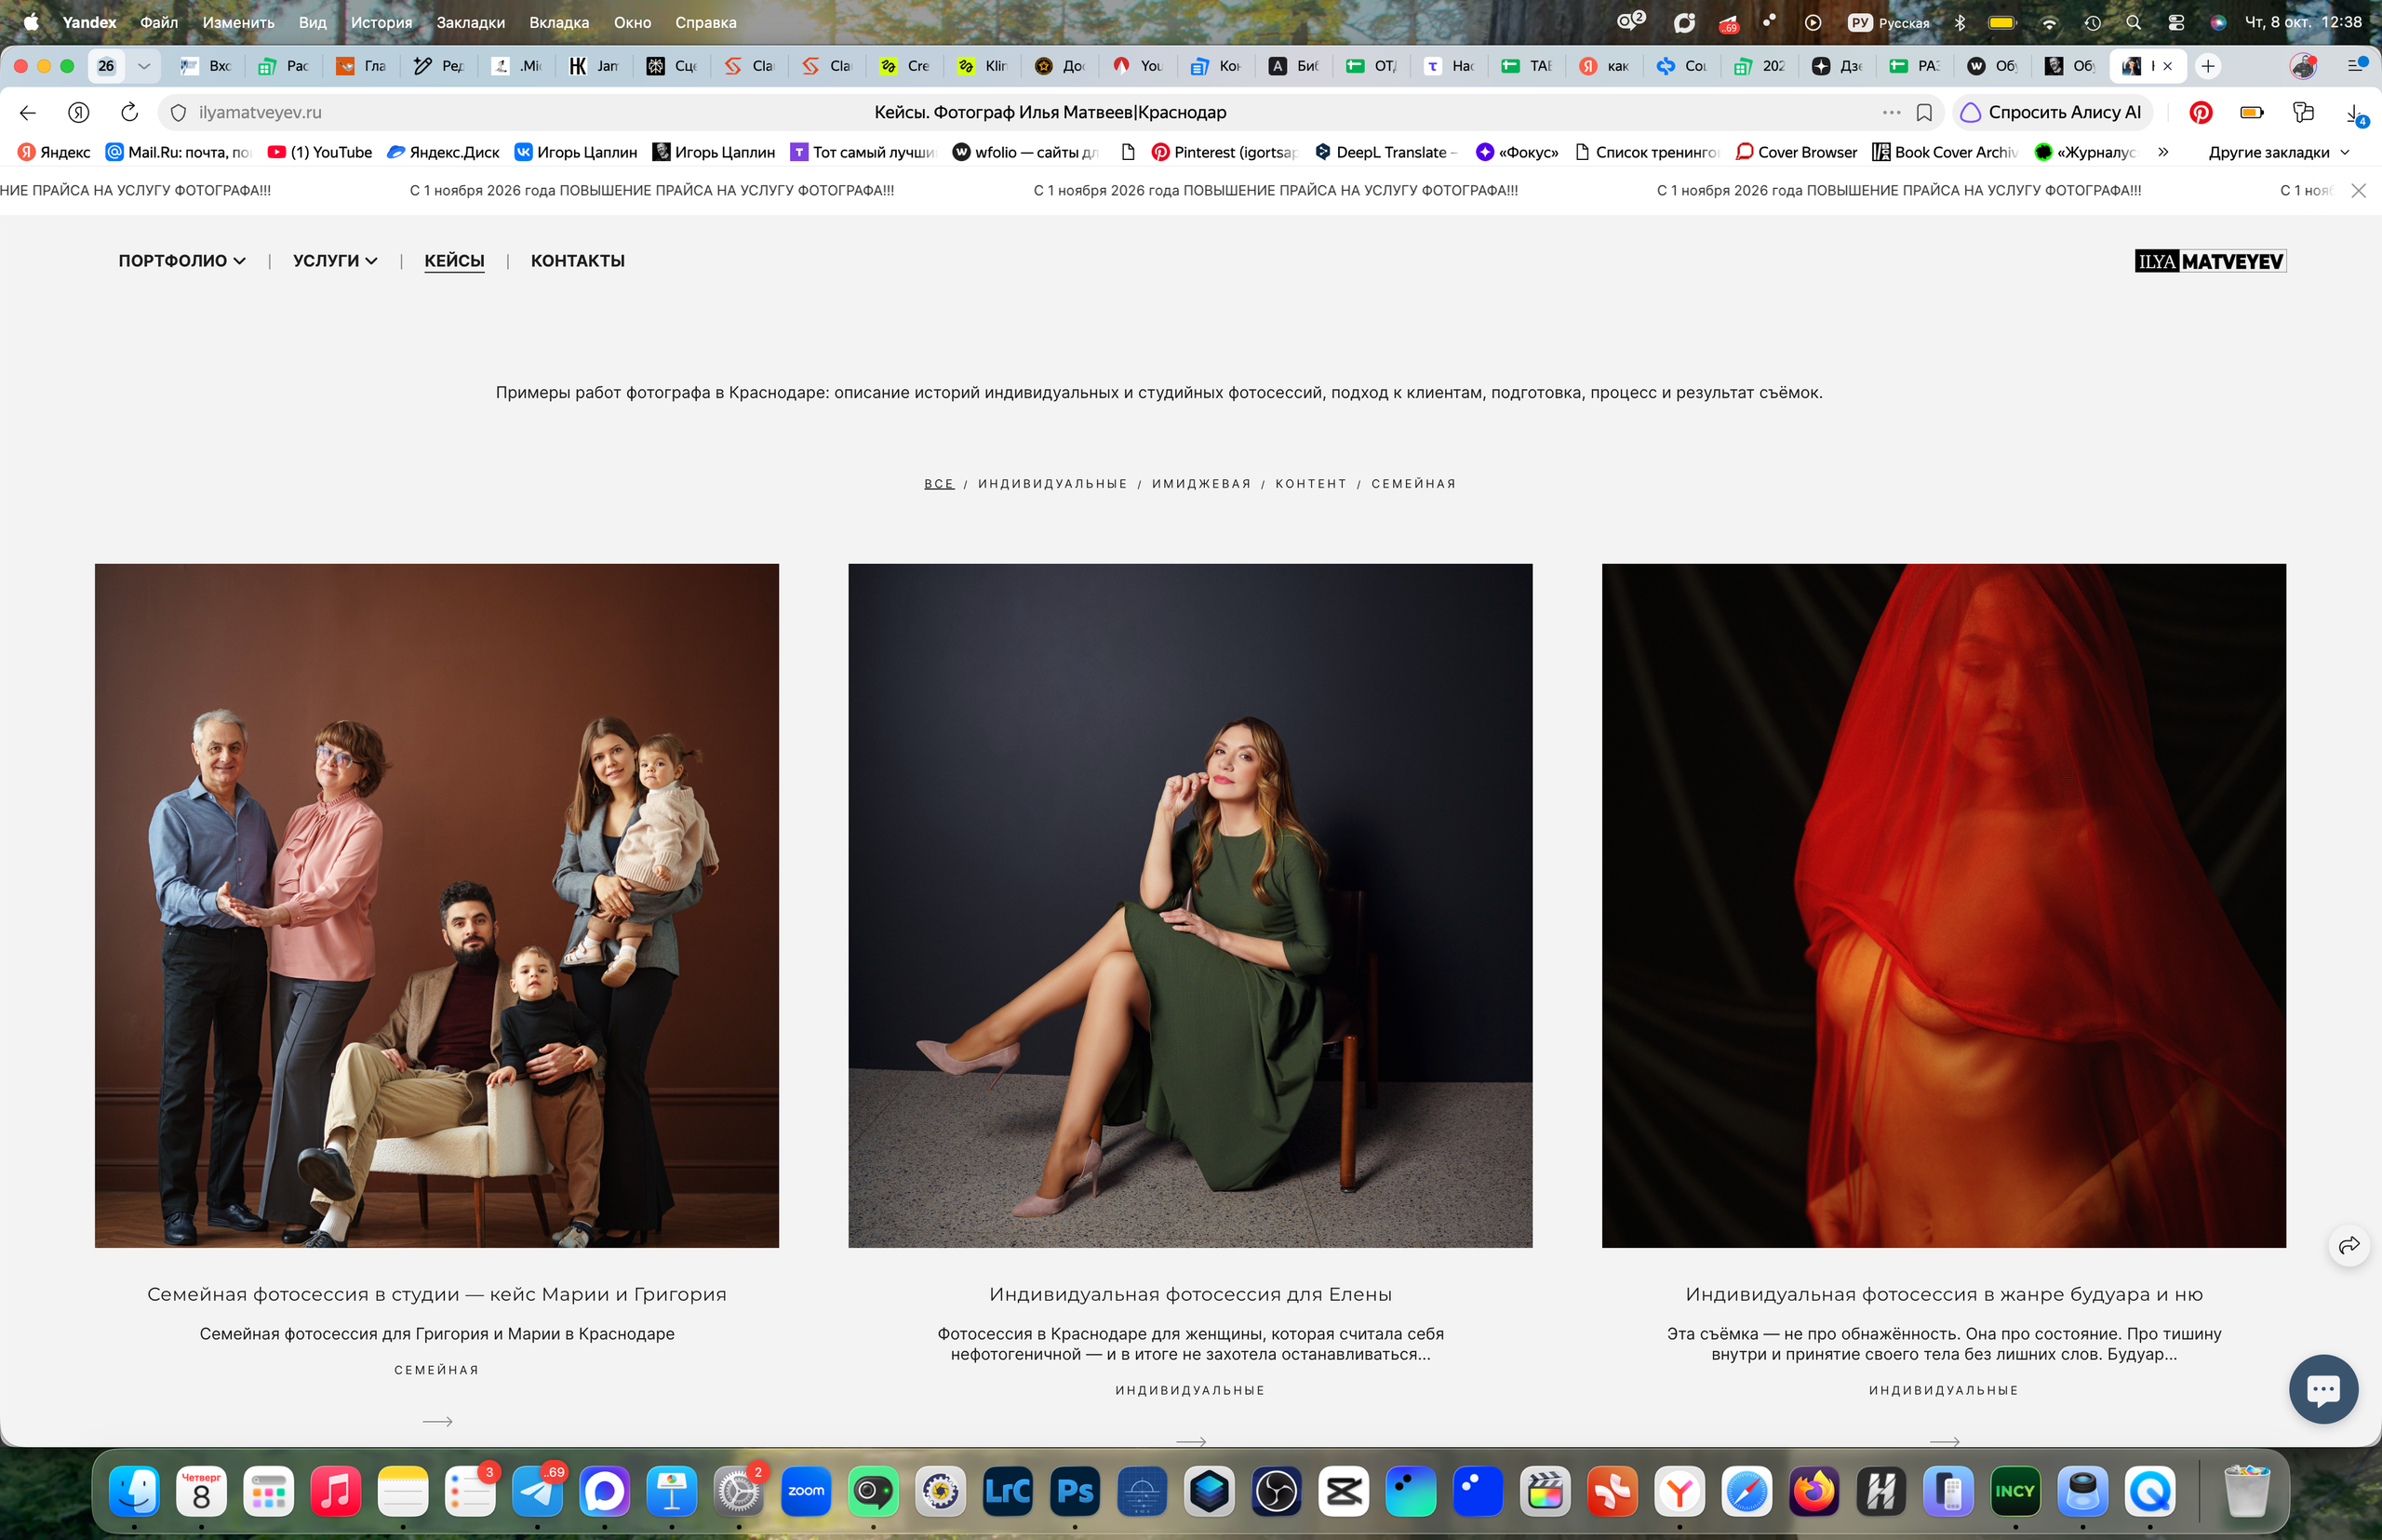Open Photoshop from the dock
Image resolution: width=2382 pixels, height=1540 pixels.
tap(1075, 1492)
